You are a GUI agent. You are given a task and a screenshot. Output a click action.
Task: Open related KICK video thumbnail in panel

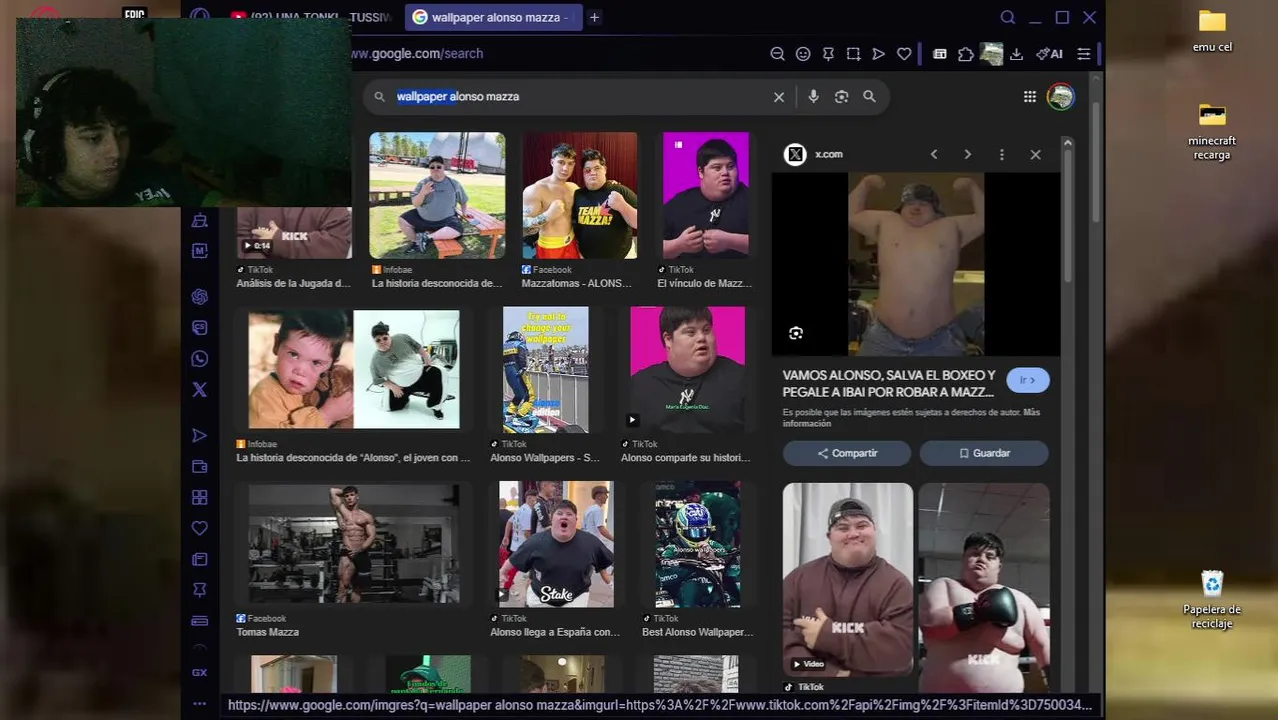[848, 580]
